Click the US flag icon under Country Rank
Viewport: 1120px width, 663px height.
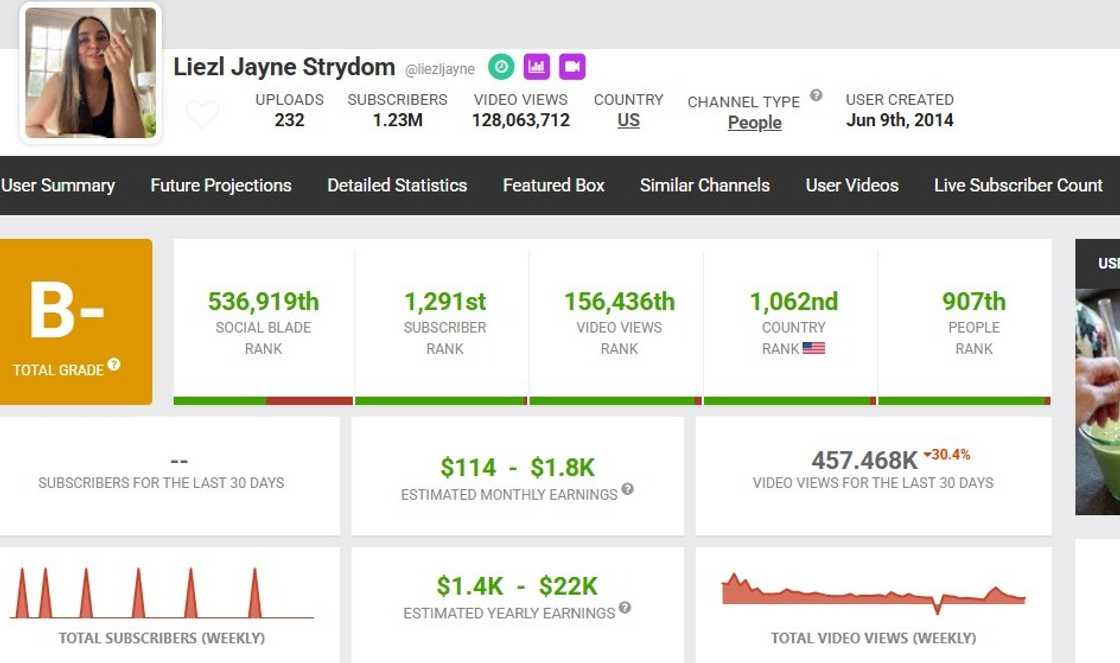click(814, 349)
